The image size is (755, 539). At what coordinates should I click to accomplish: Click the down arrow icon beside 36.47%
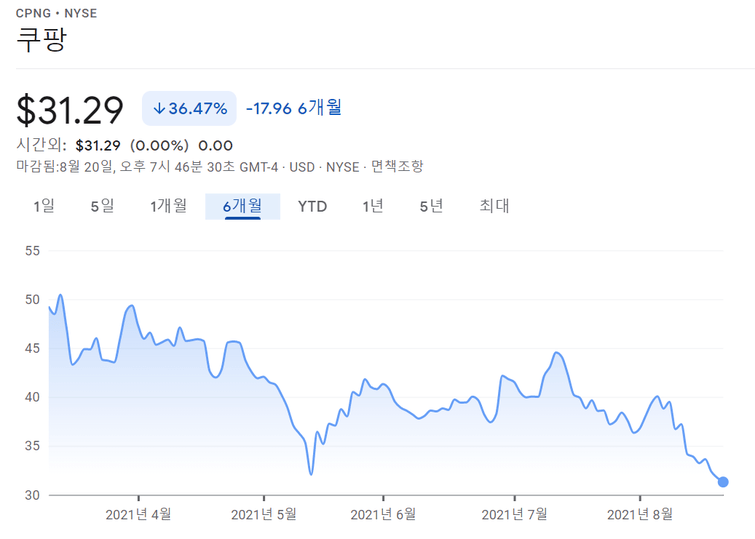(159, 109)
